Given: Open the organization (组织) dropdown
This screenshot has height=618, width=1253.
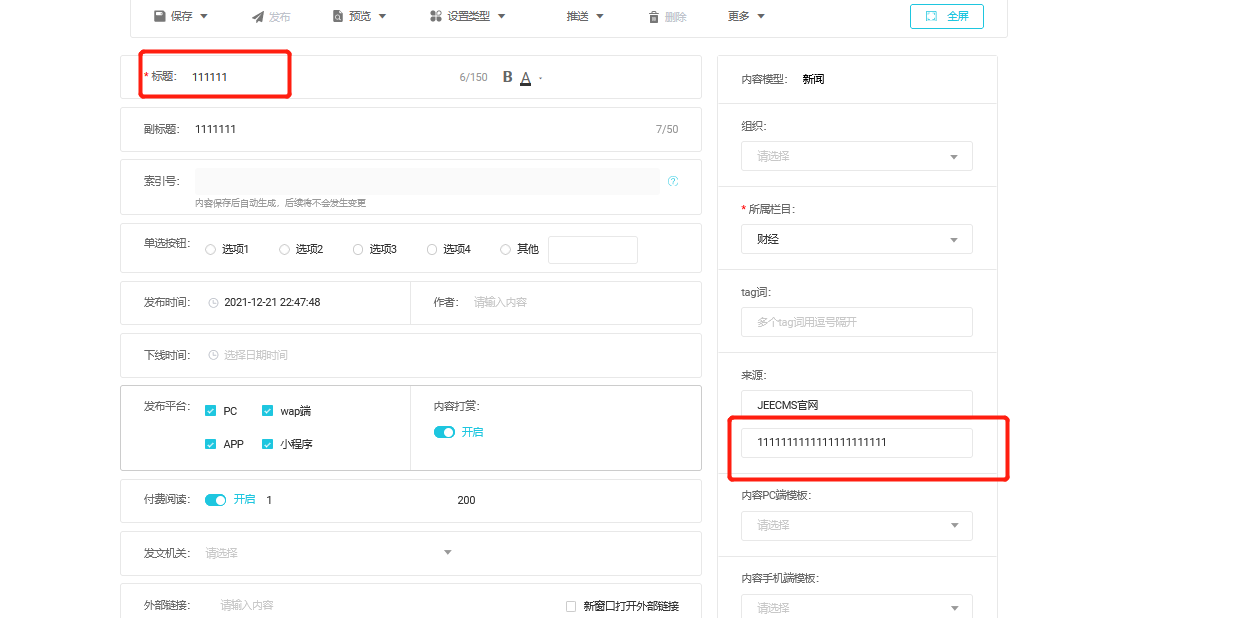Looking at the screenshot, I should point(856,156).
